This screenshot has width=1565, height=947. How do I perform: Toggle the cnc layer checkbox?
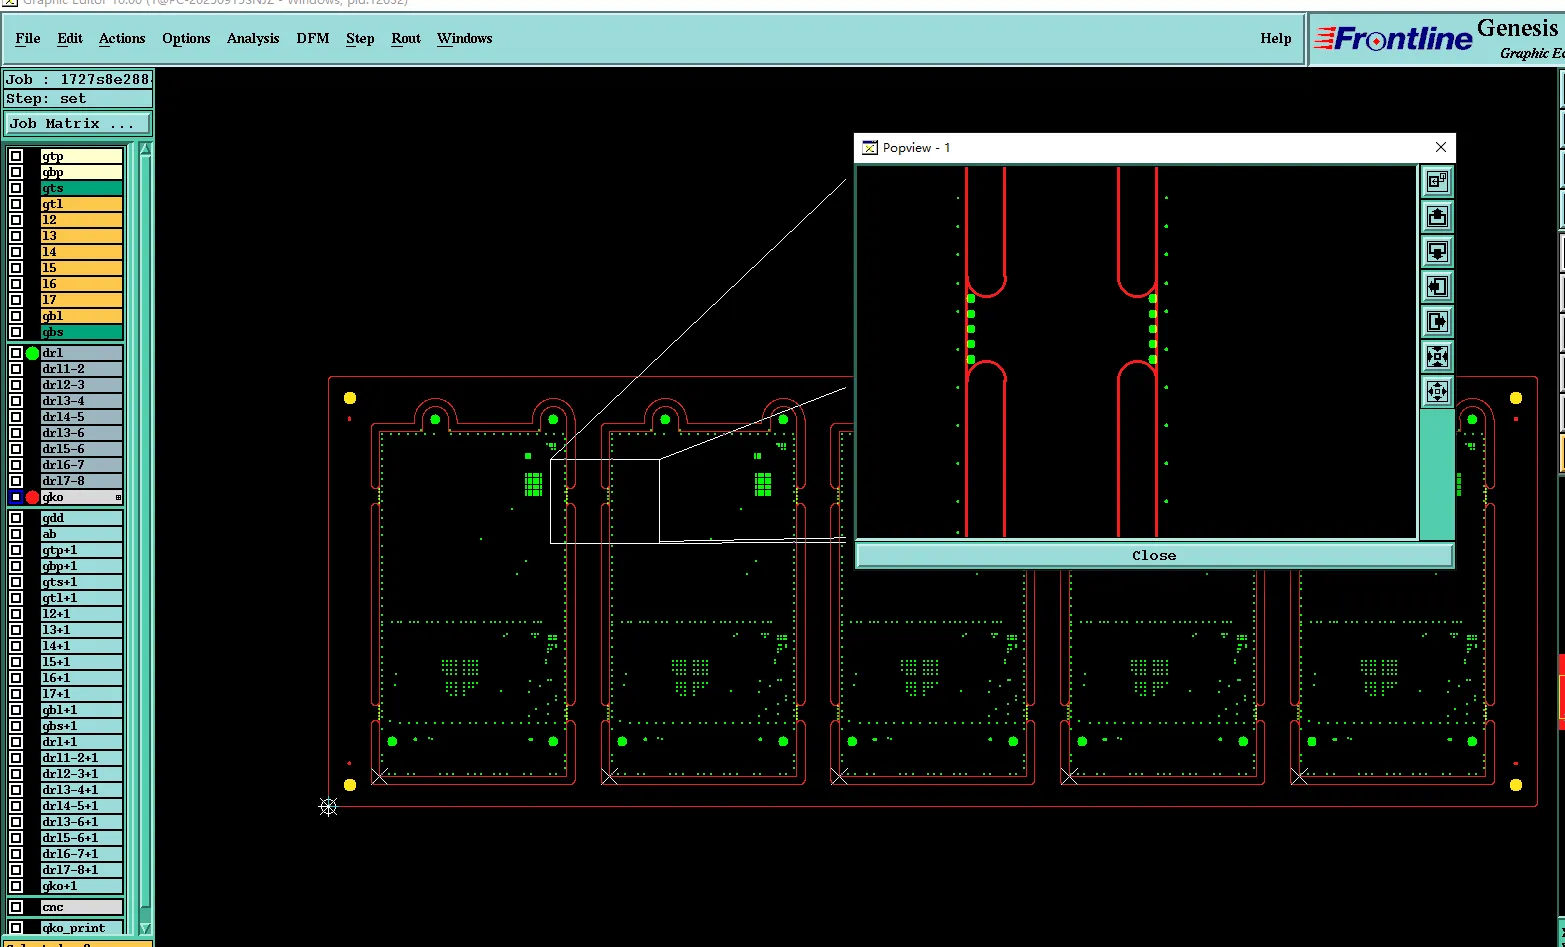click(x=16, y=907)
